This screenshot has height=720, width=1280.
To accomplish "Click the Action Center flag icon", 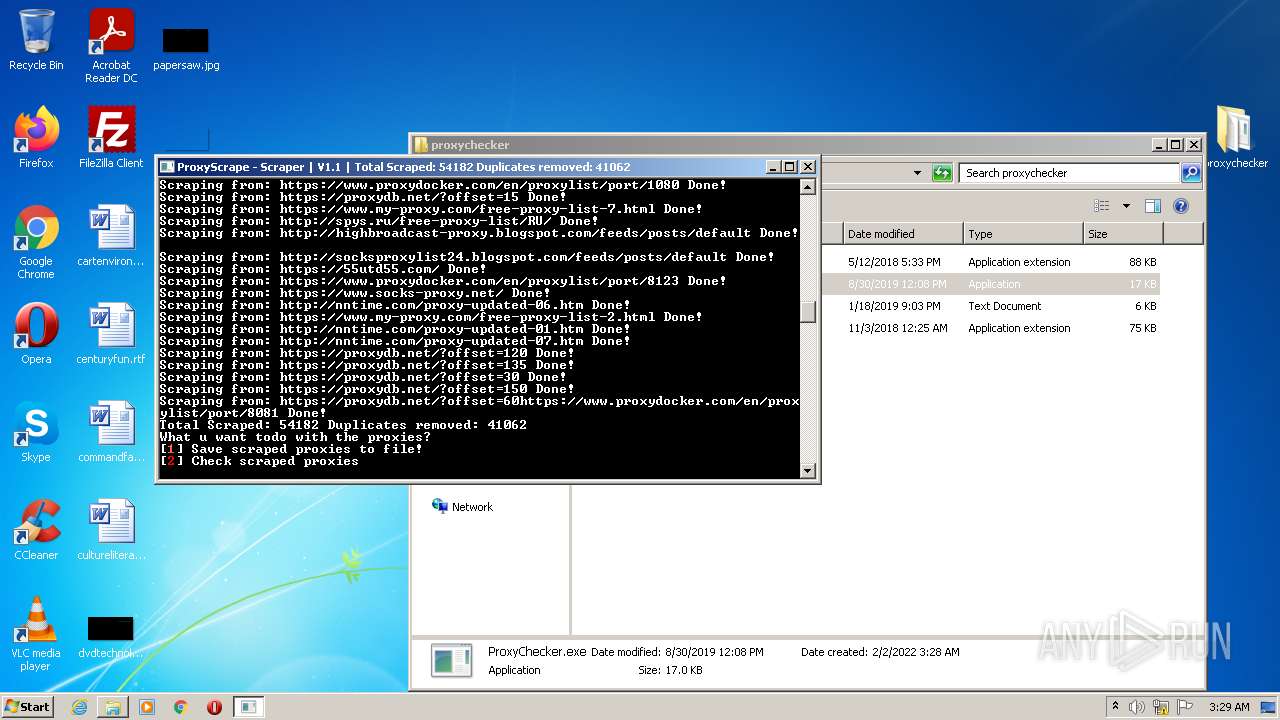I will tap(1185, 707).
